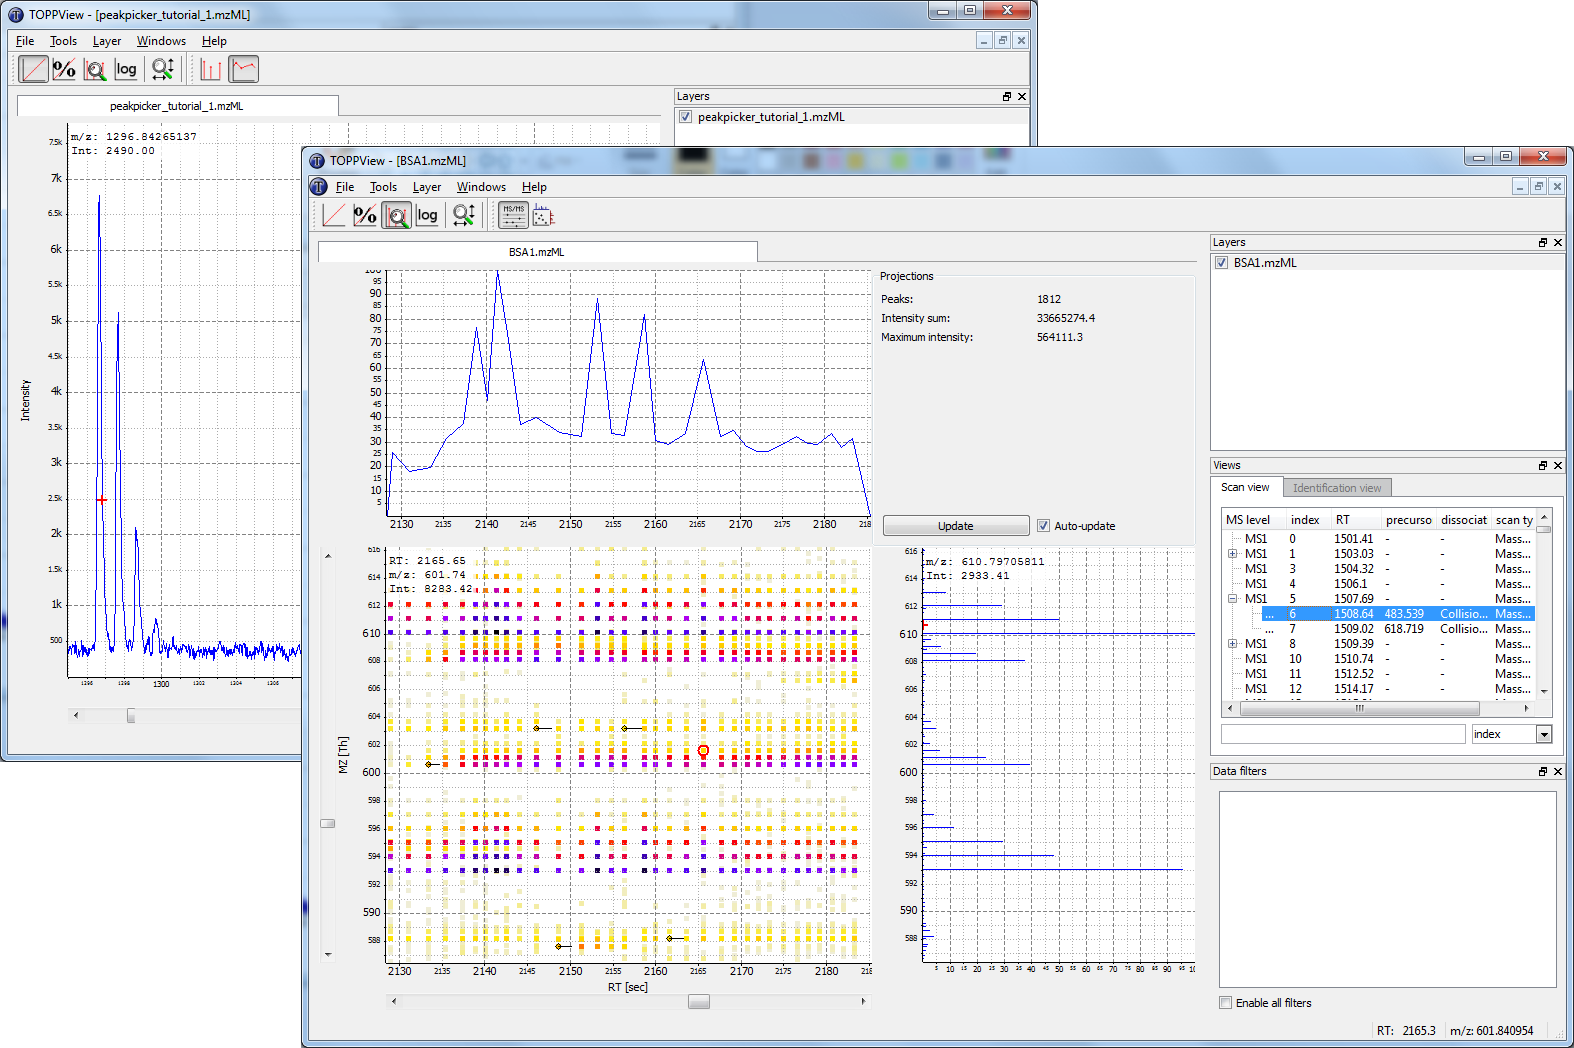Toggle the projections icon in BSA1 toolbar

pyautogui.click(x=543, y=215)
